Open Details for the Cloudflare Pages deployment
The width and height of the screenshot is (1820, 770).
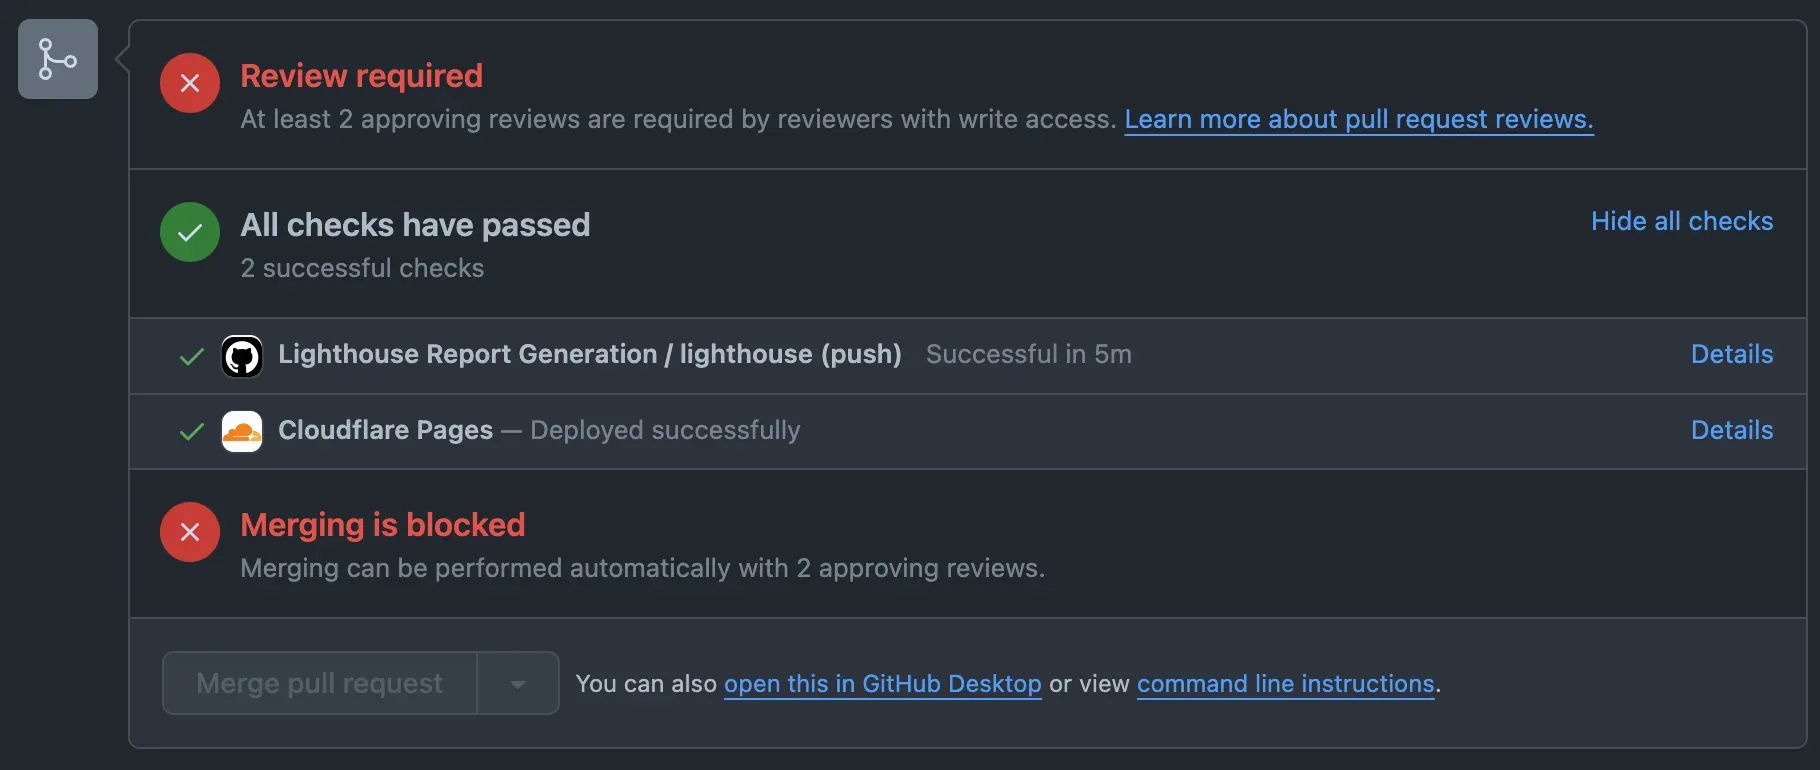(x=1731, y=430)
